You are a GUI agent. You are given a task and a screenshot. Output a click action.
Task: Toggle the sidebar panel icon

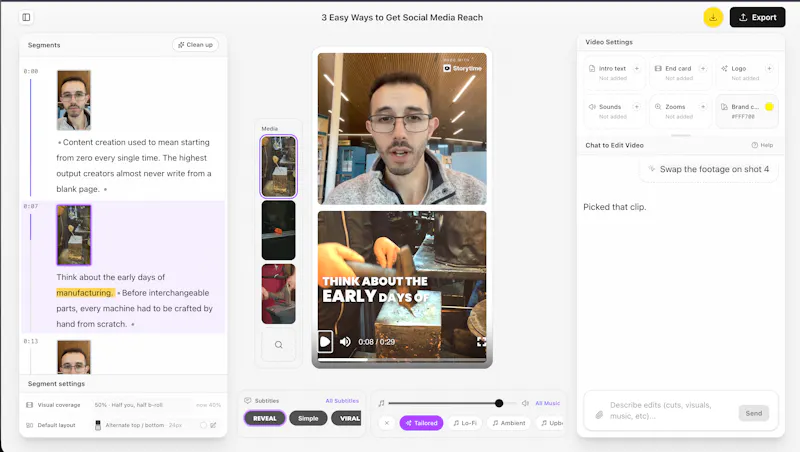[x=26, y=17]
